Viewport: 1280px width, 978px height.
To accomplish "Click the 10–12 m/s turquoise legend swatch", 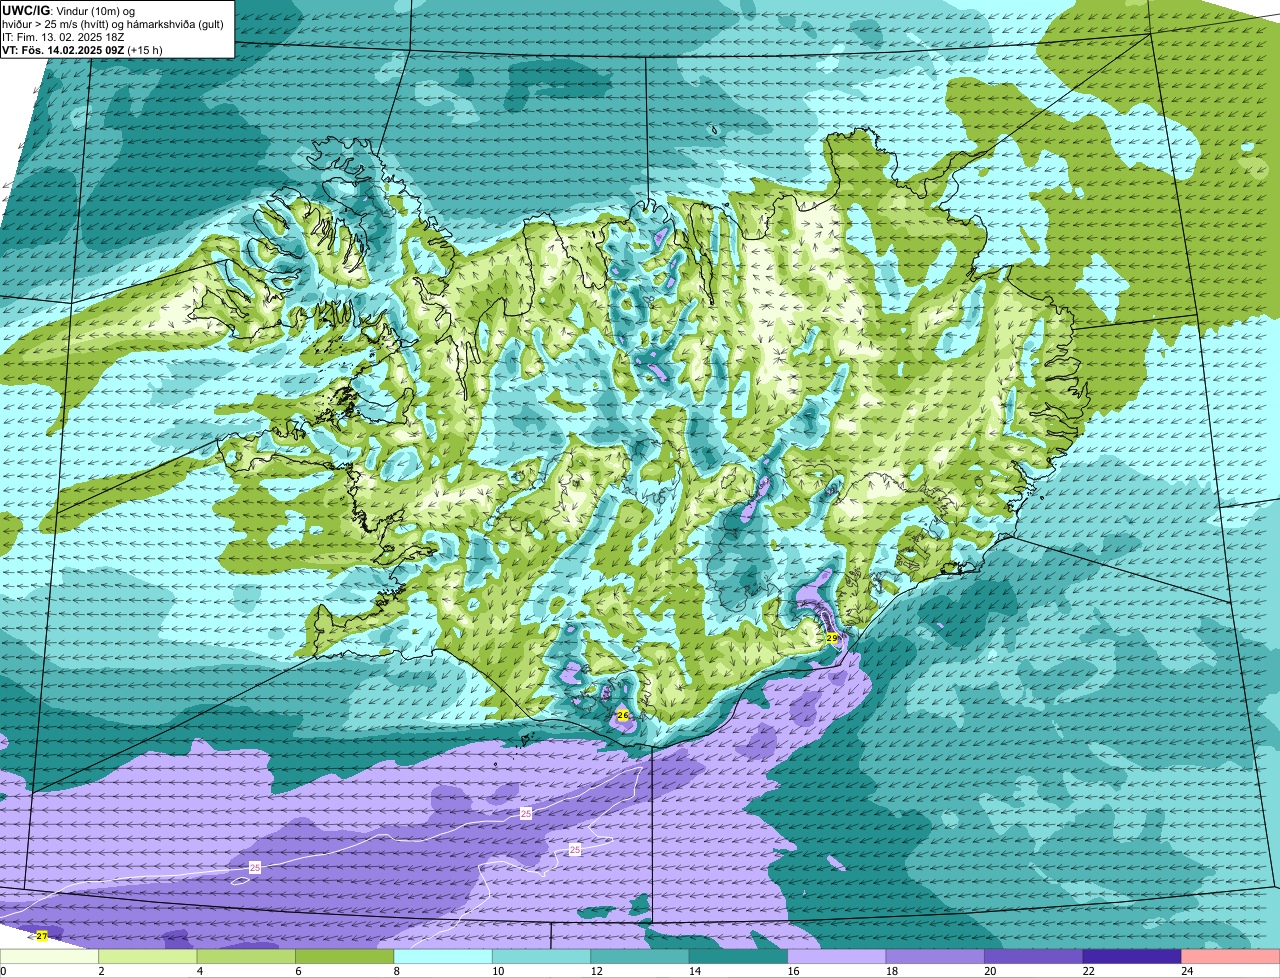I will [541, 957].
